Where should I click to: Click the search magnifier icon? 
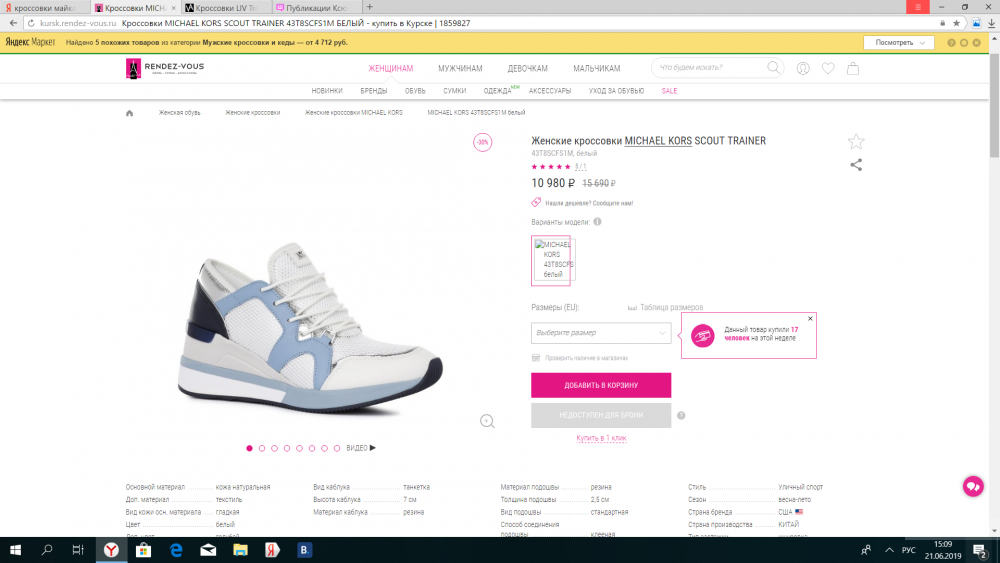click(x=773, y=68)
